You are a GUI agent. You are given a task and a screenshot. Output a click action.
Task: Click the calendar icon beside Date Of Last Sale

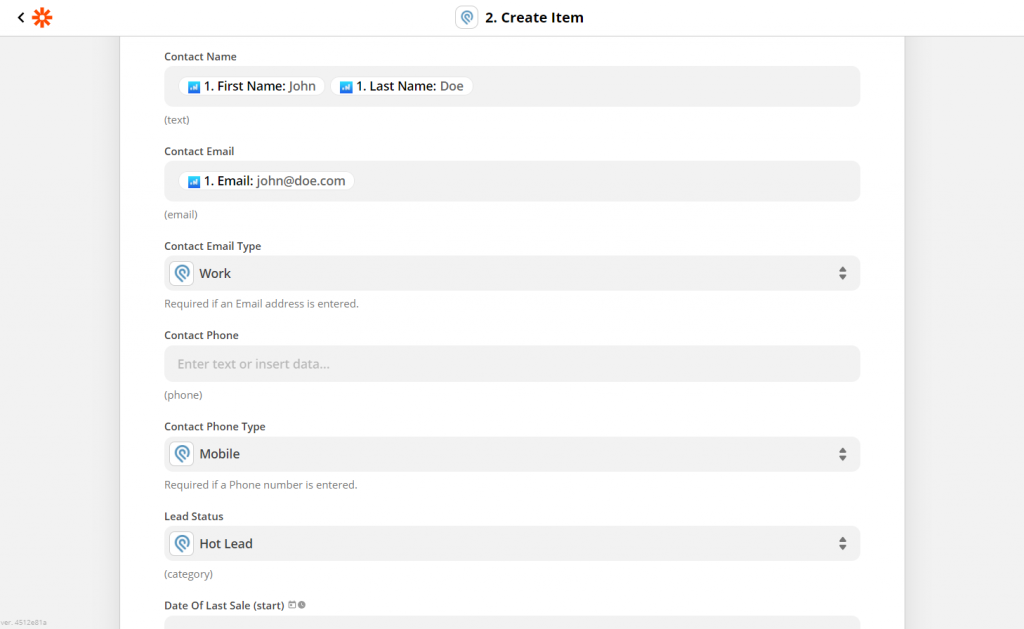[x=292, y=605]
